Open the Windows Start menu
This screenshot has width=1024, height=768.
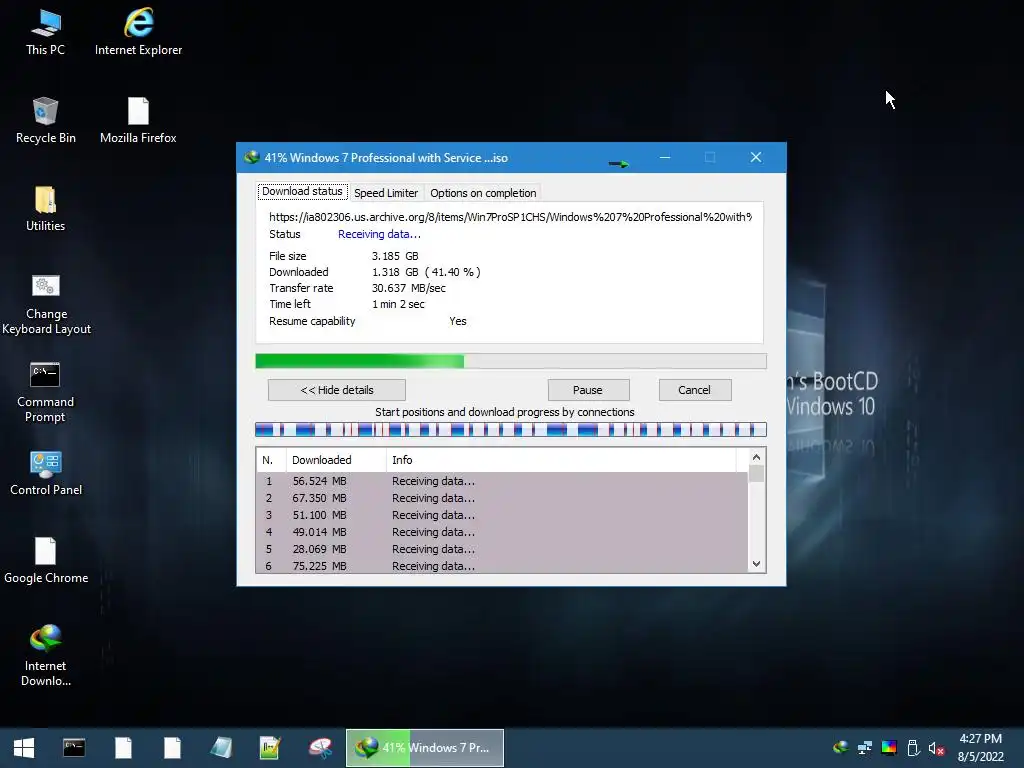[x=24, y=748]
